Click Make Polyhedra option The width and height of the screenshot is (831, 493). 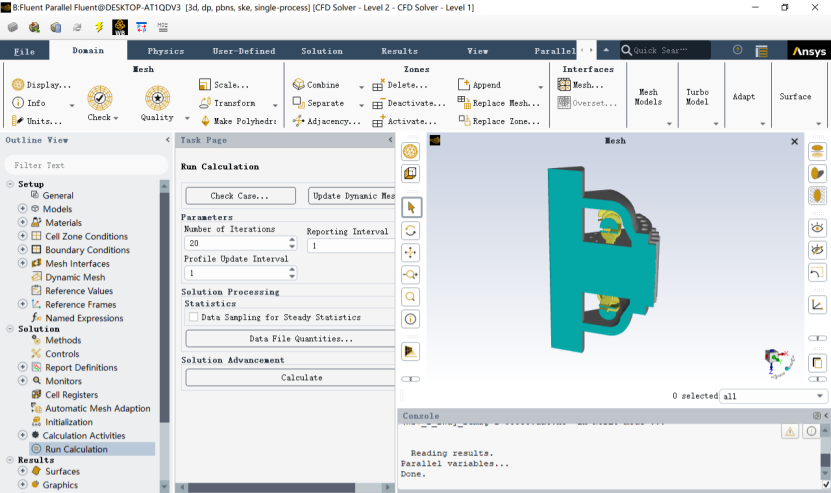click(x=238, y=121)
